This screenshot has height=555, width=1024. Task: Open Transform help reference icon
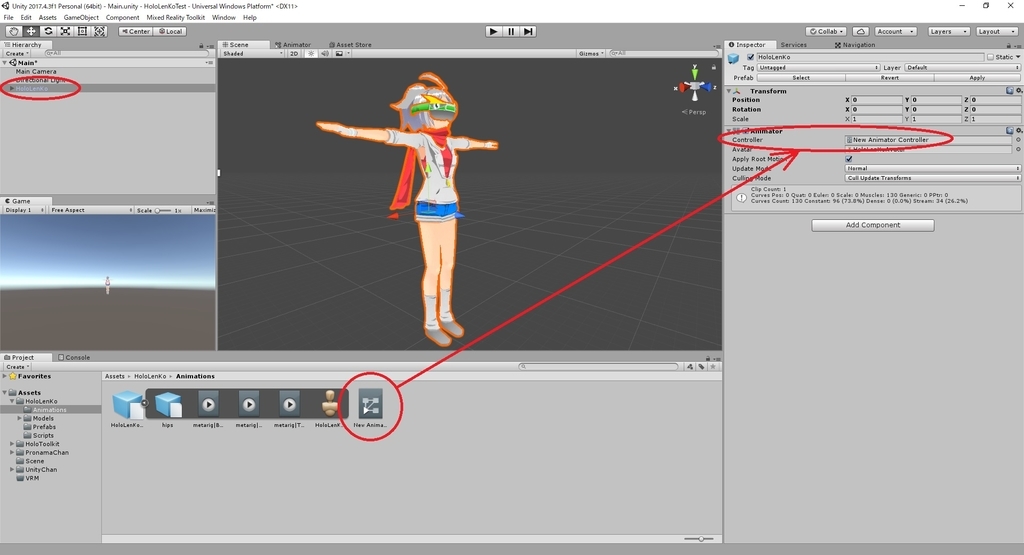[1010, 91]
